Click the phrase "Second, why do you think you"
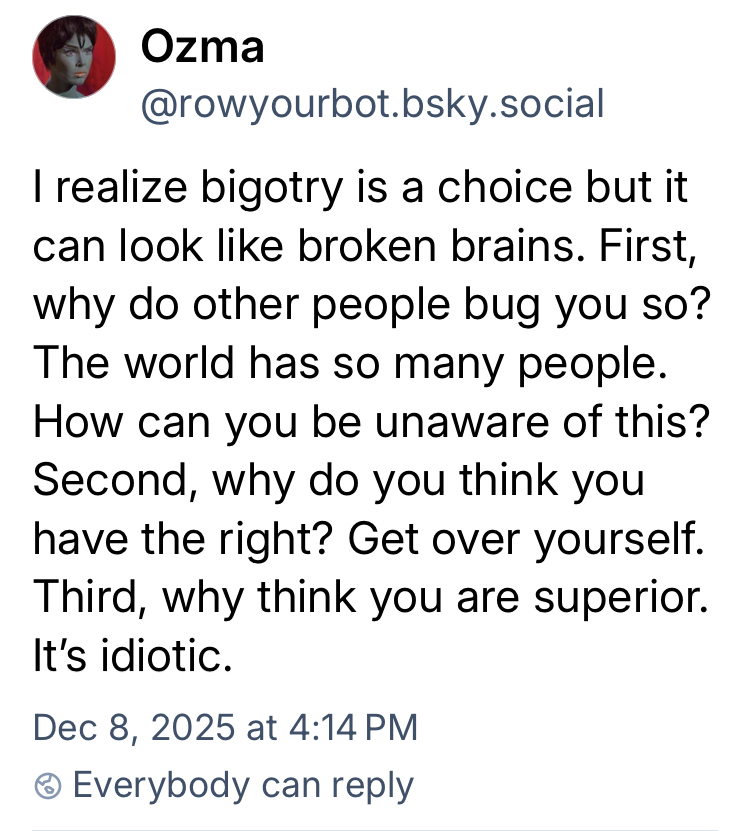 tap(338, 482)
